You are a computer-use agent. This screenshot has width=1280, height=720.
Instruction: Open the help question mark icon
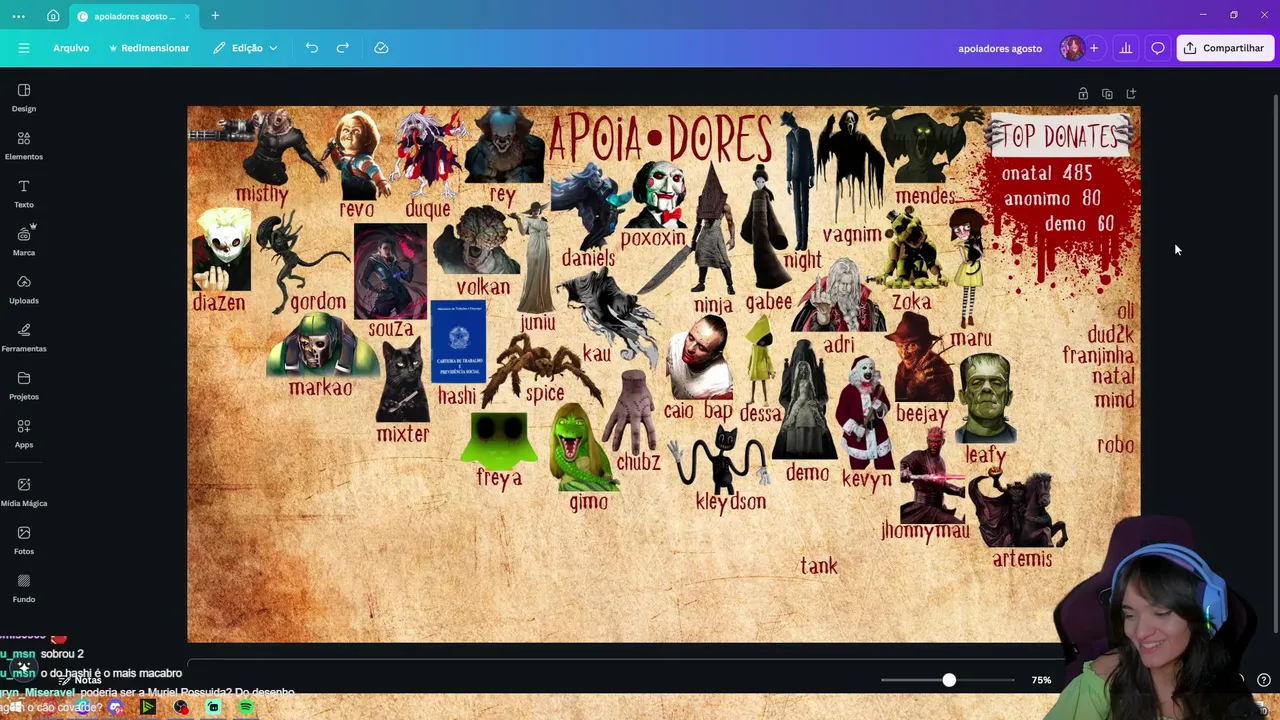(1264, 680)
